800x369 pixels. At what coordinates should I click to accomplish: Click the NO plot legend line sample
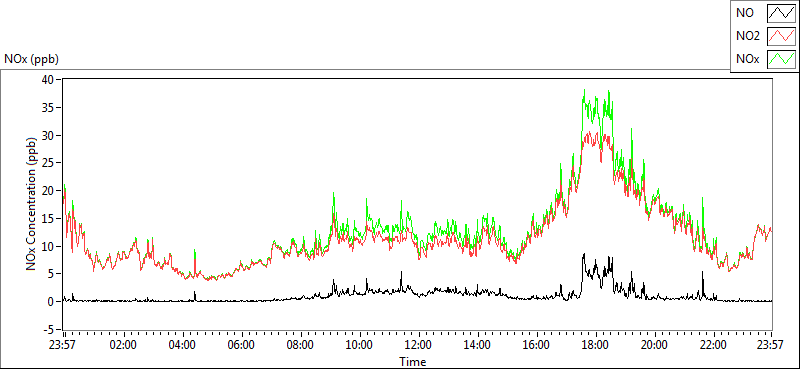coord(782,13)
